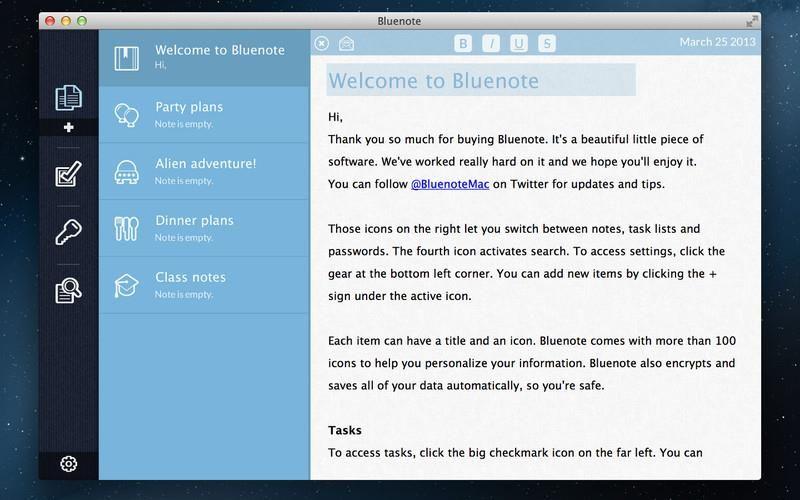Click the book icon of Welcome note
The width and height of the screenshot is (800, 500).
(127, 58)
